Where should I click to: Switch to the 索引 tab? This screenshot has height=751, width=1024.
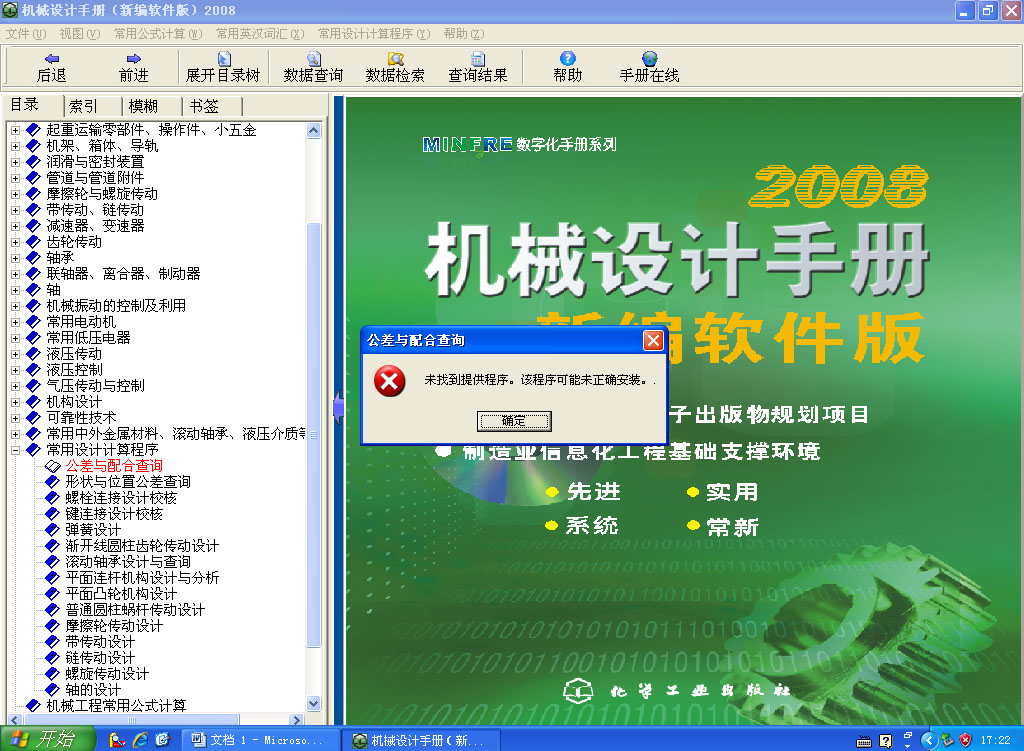tap(84, 106)
